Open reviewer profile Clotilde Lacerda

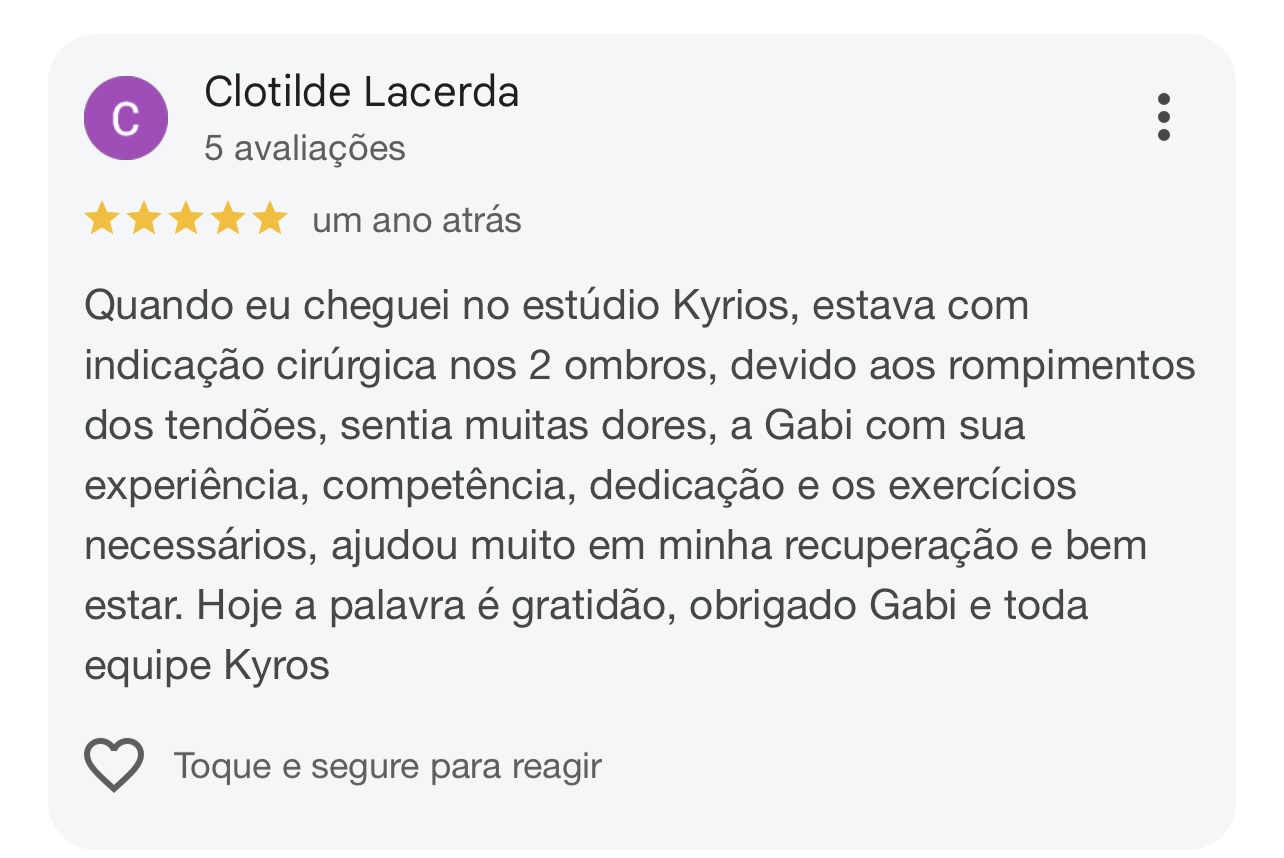(x=361, y=93)
